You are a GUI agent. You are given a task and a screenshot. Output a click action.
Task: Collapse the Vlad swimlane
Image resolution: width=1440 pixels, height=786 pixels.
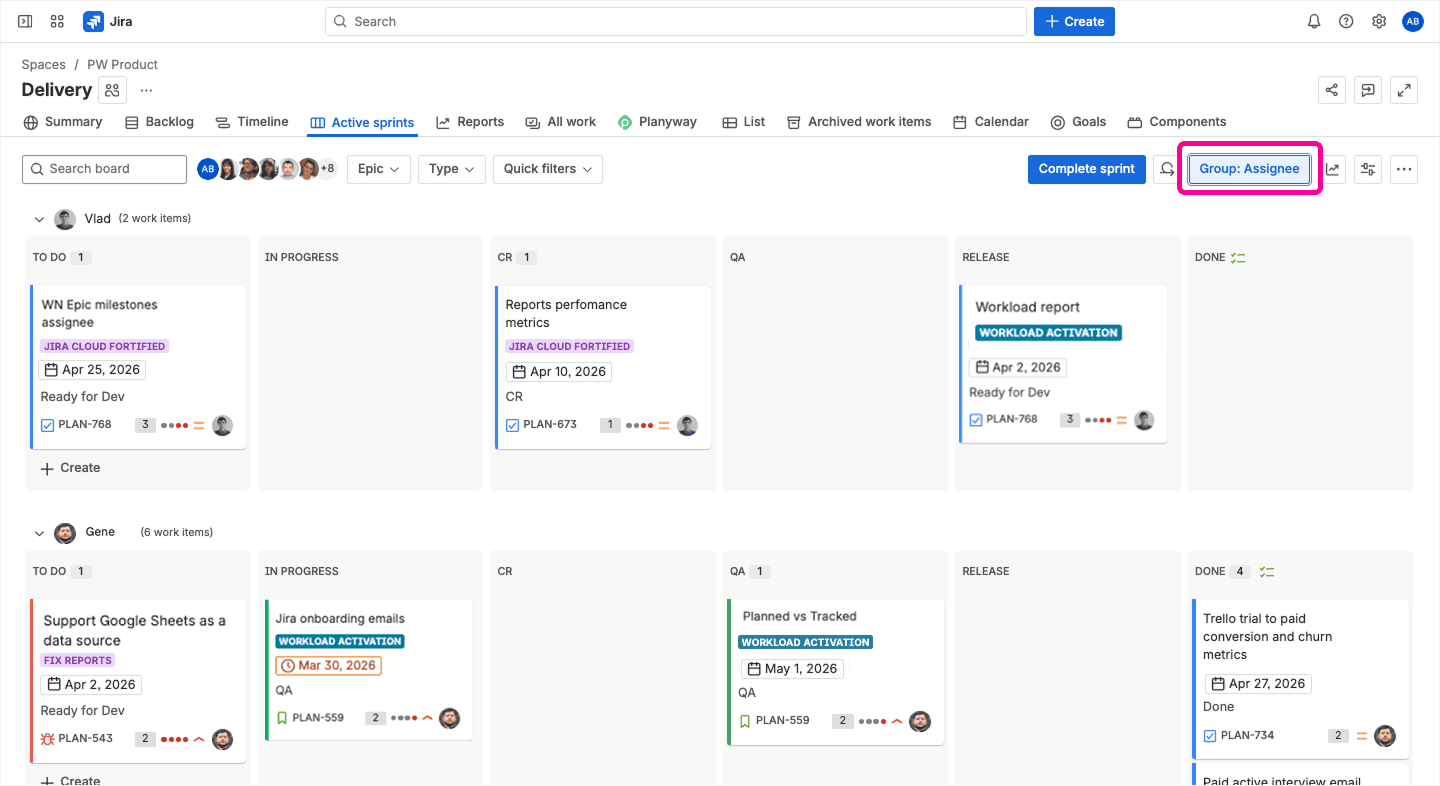click(40, 219)
